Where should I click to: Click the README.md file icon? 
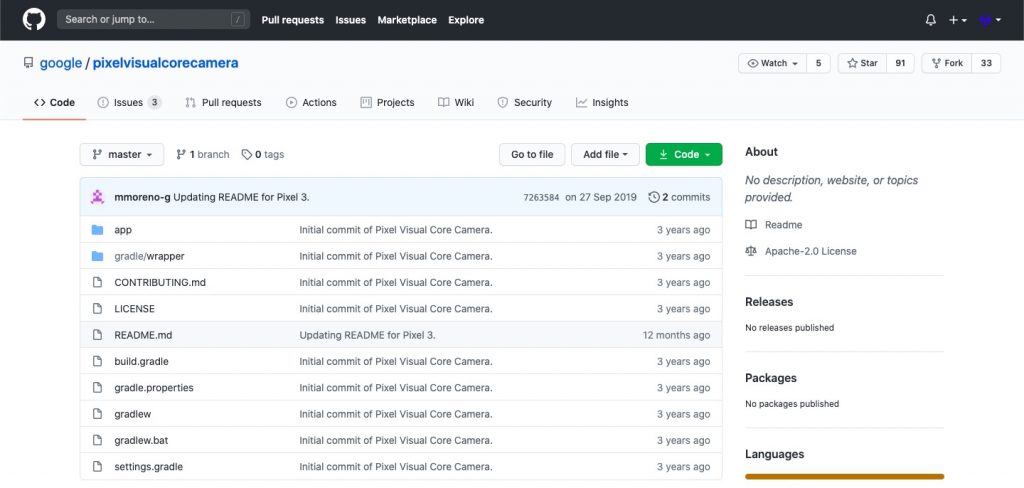tap(97, 335)
